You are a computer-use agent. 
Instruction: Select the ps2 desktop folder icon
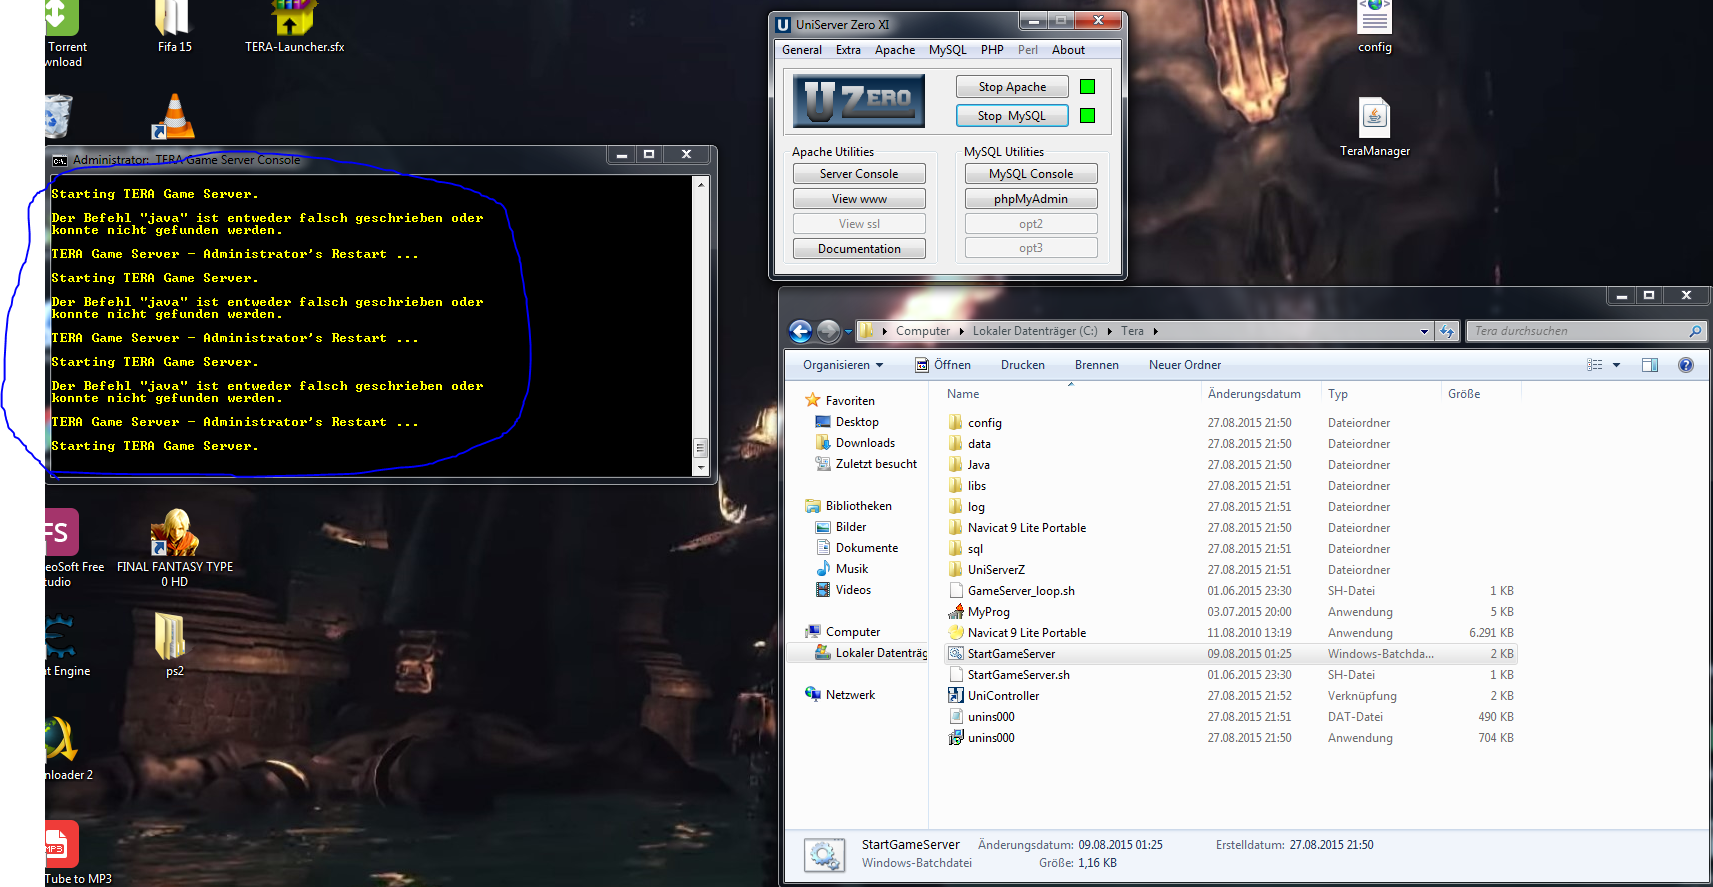click(171, 636)
